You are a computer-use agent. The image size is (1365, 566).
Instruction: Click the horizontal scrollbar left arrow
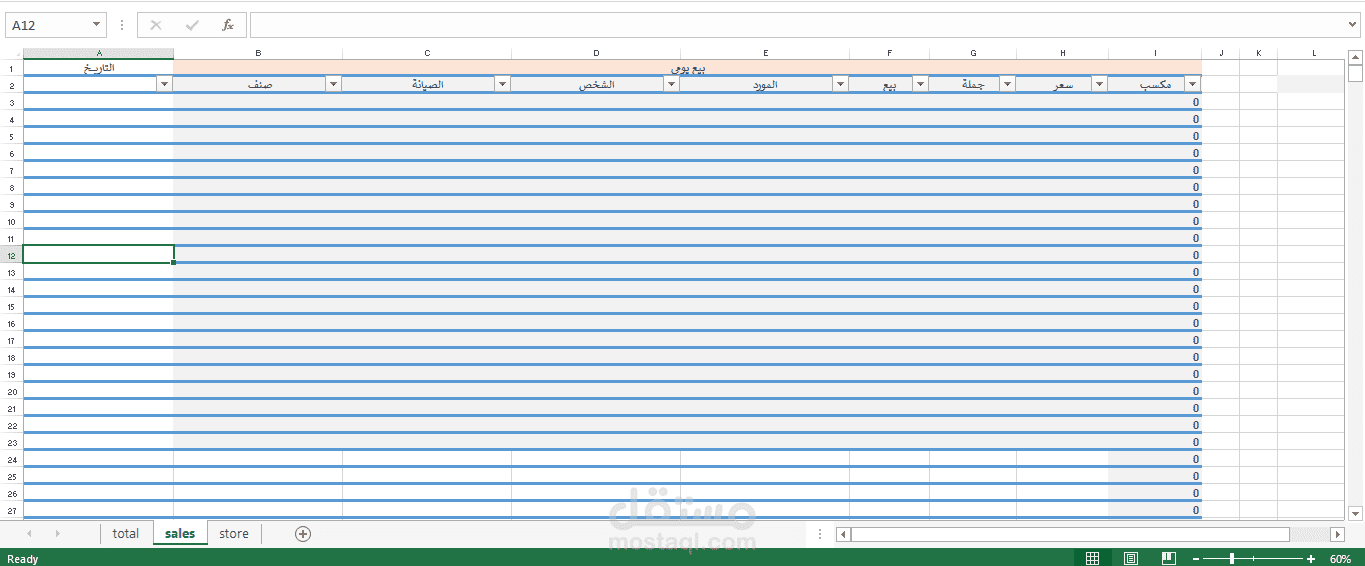pos(843,534)
